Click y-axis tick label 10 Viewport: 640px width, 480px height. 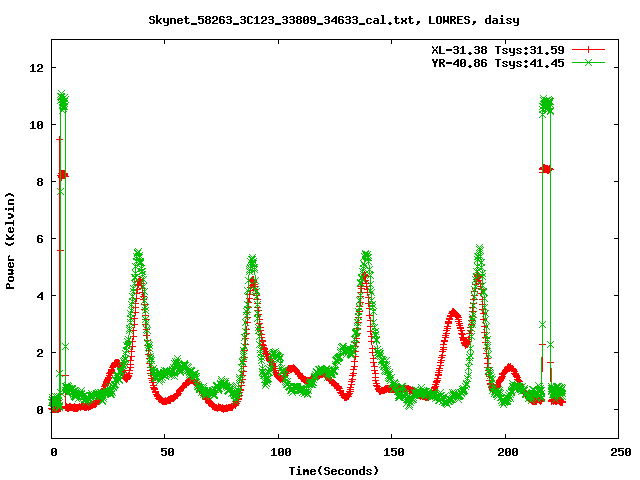[36, 125]
